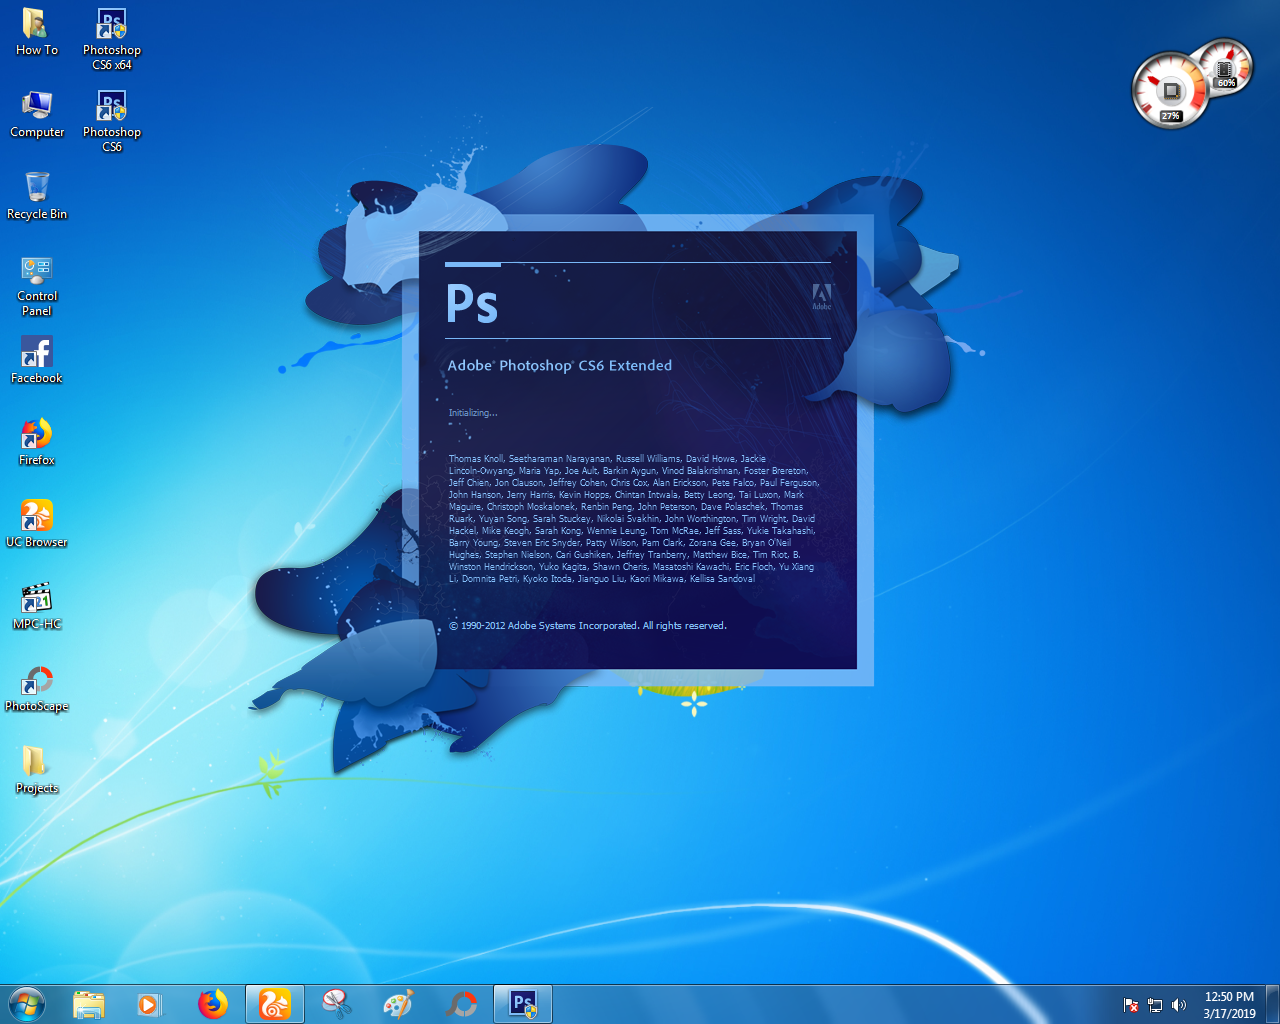1280x1024 pixels.
Task: Select the Control Panel desktop icon
Action: coord(37,286)
